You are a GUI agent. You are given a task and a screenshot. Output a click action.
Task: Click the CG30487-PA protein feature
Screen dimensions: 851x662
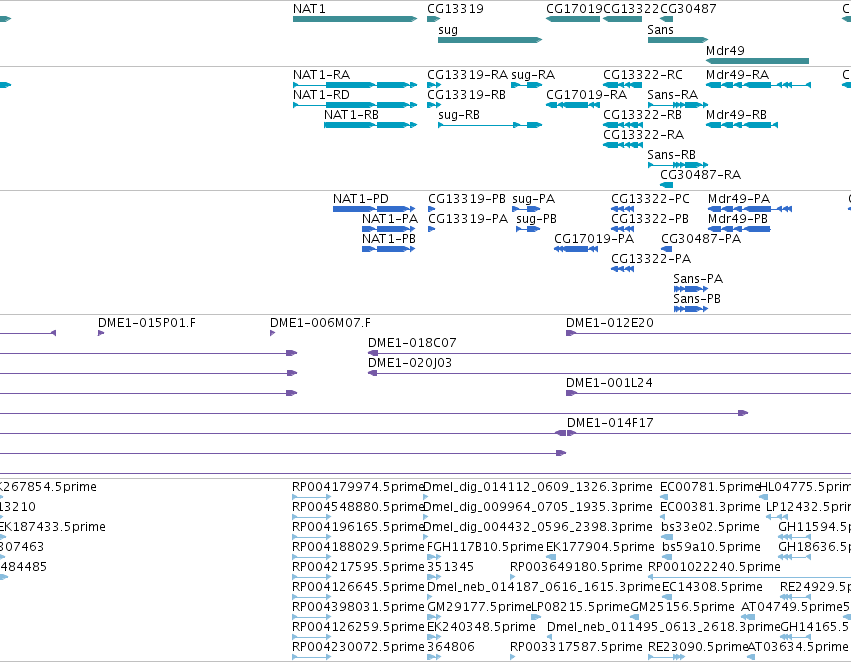(x=666, y=249)
